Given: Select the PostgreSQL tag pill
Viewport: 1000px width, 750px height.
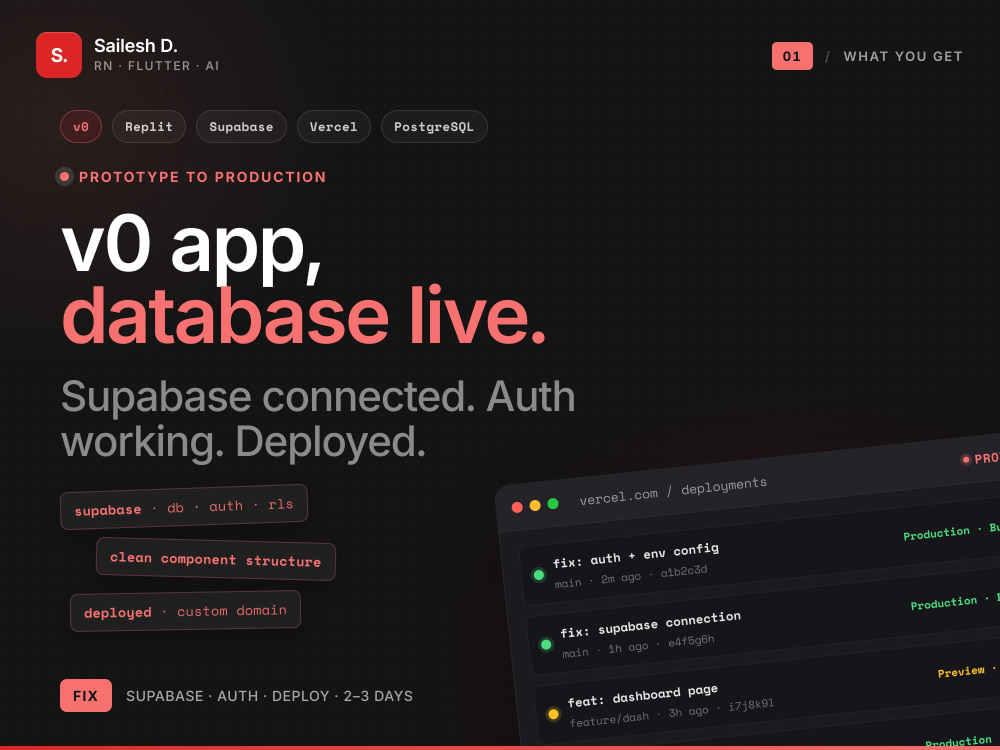Looking at the screenshot, I should [434, 126].
